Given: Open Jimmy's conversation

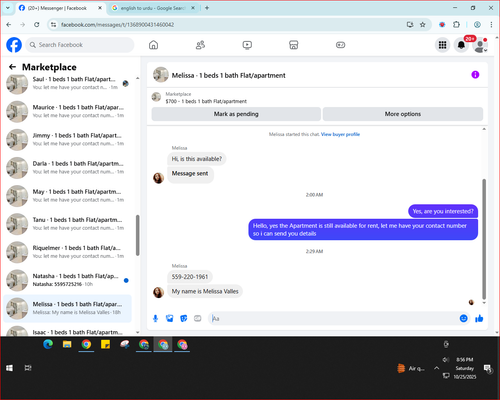Looking at the screenshot, I should pos(68,139).
